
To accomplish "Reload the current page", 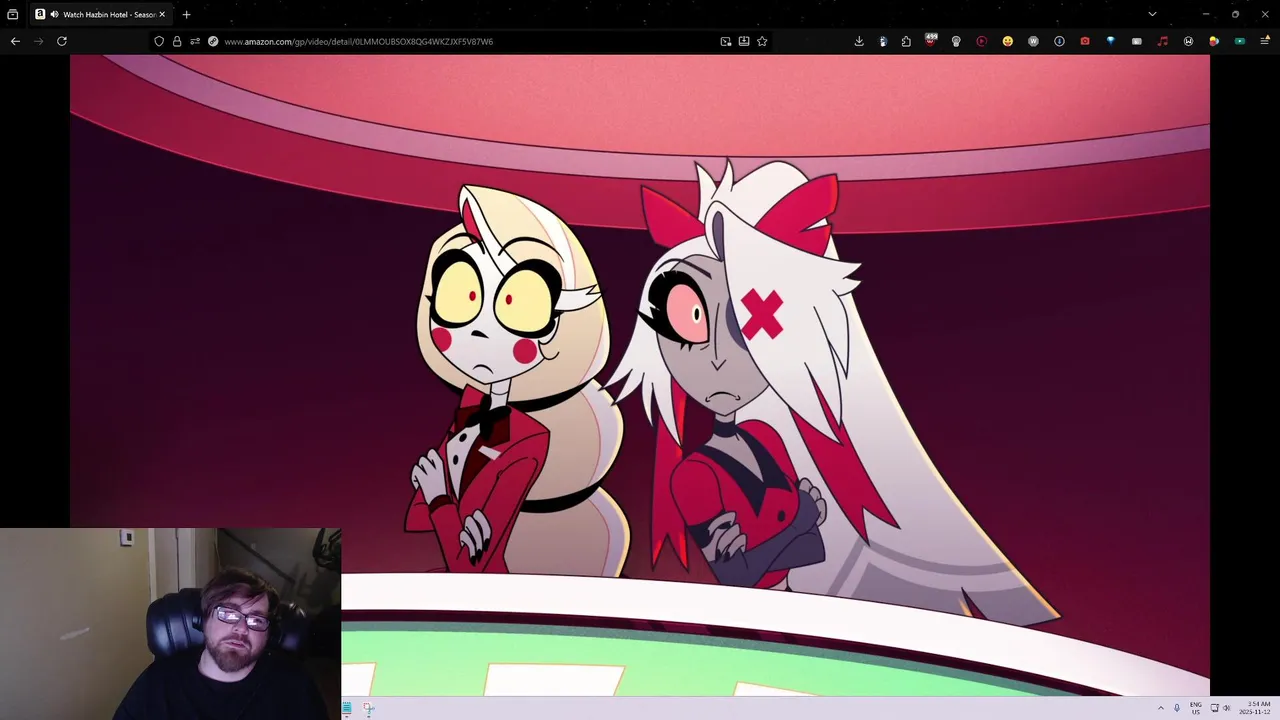I will [x=62, y=41].
